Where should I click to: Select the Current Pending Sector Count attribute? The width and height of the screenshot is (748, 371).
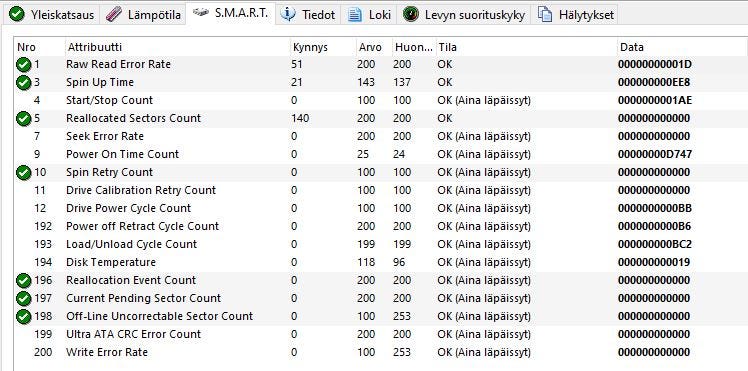143,299
